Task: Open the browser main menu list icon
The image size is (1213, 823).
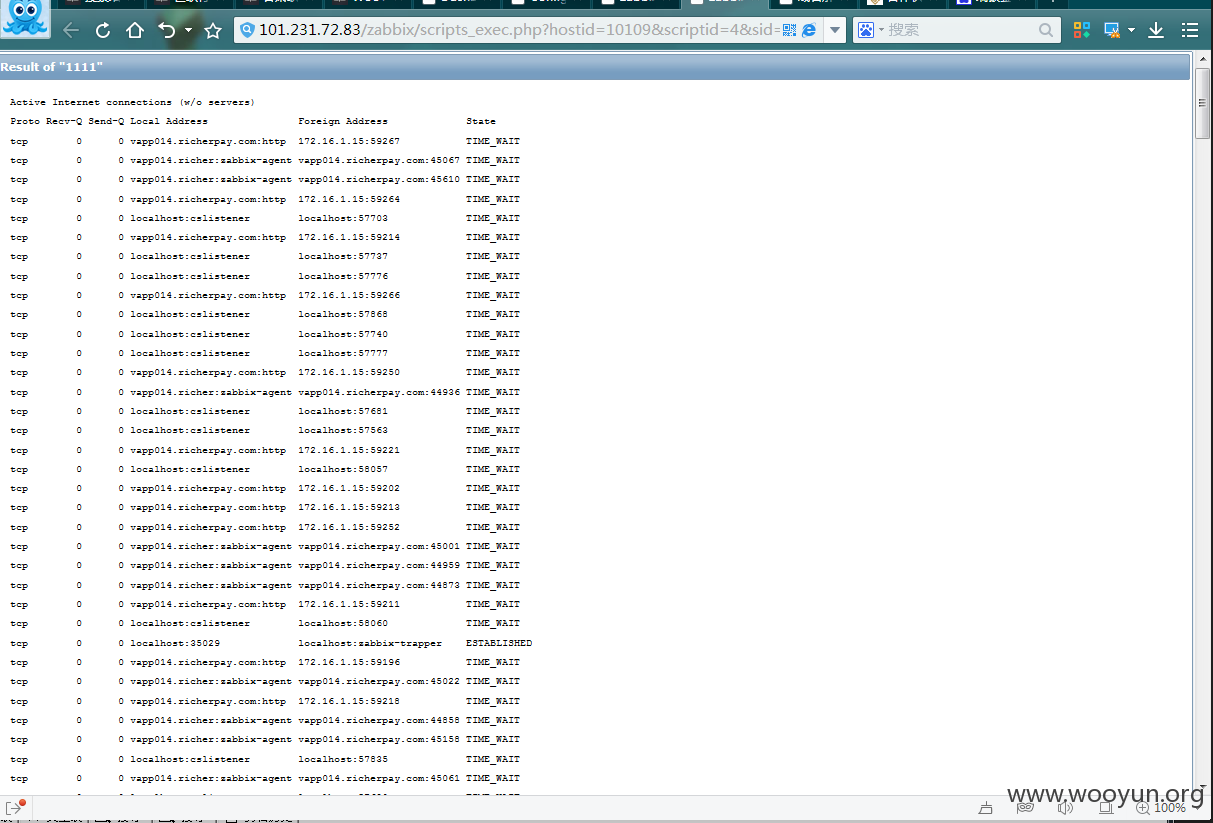Action: click(1189, 30)
